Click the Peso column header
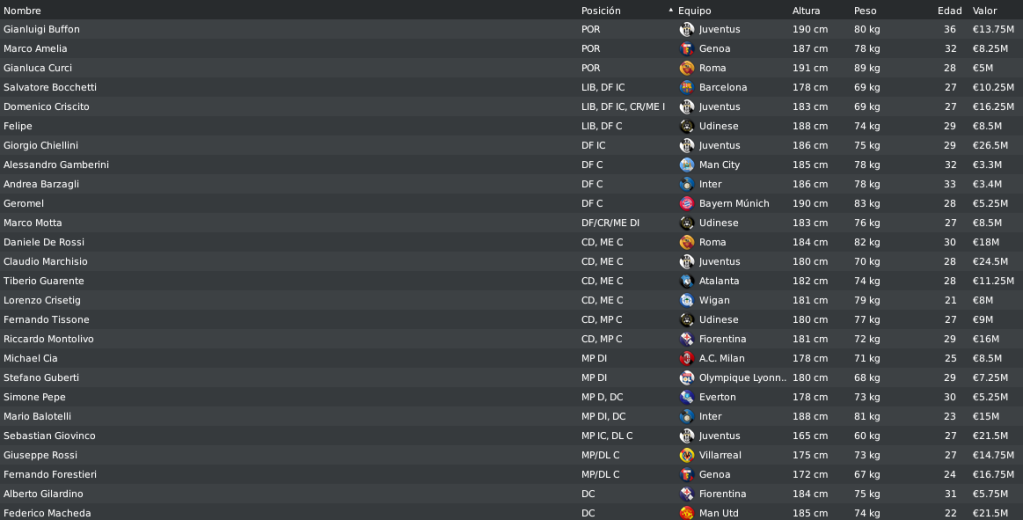Image resolution: width=1023 pixels, height=520 pixels. pyautogui.click(x=865, y=10)
